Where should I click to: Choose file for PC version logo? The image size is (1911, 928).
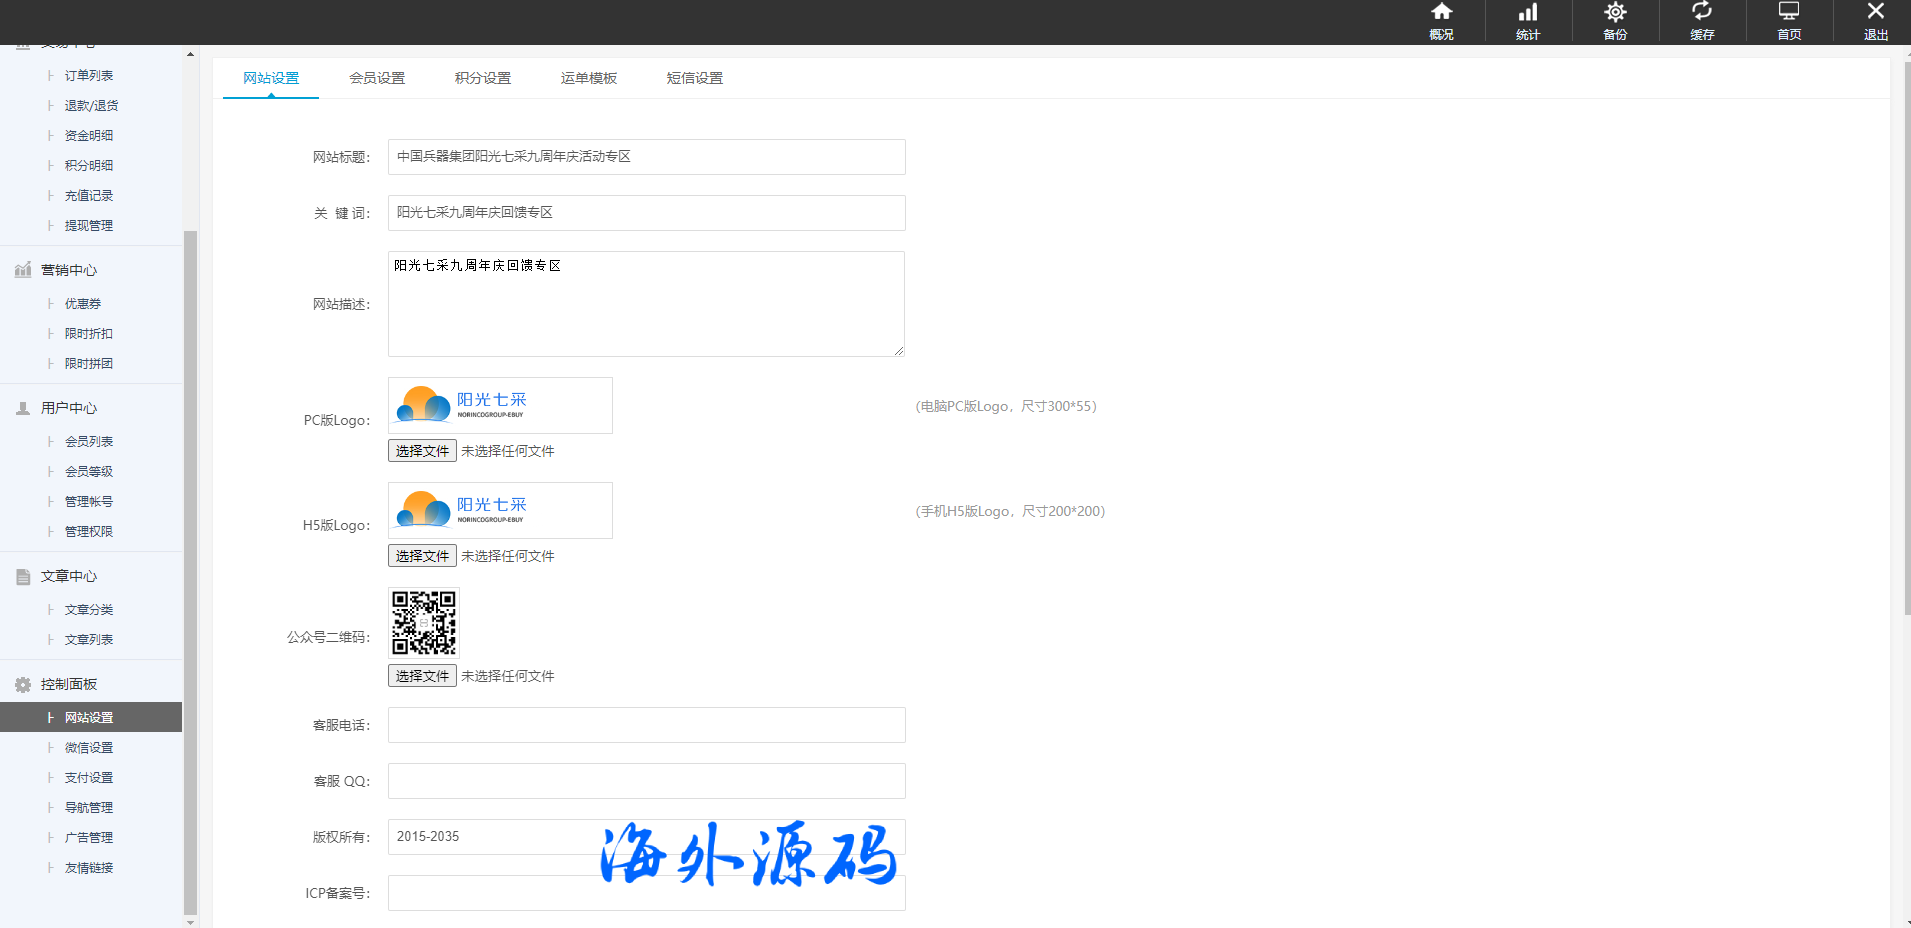(422, 451)
